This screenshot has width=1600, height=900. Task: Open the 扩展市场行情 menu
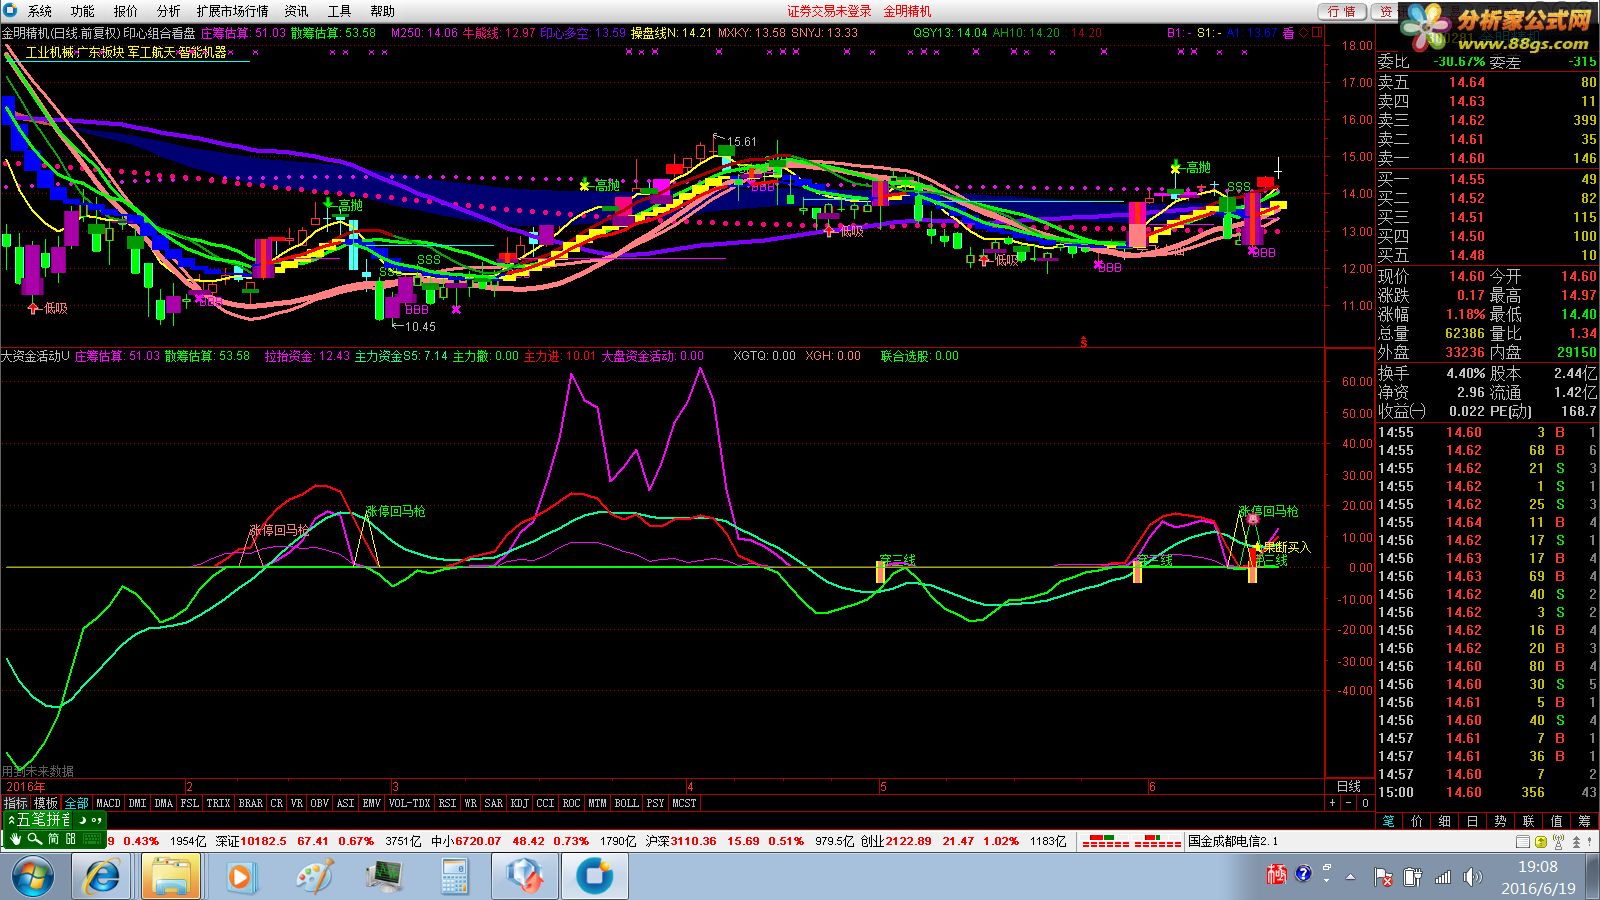tap(232, 11)
